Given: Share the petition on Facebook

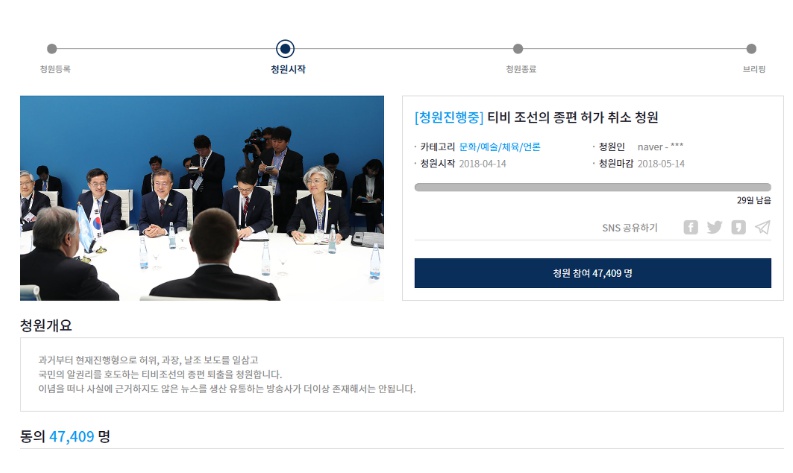Looking at the screenshot, I should pyautogui.click(x=690, y=227).
